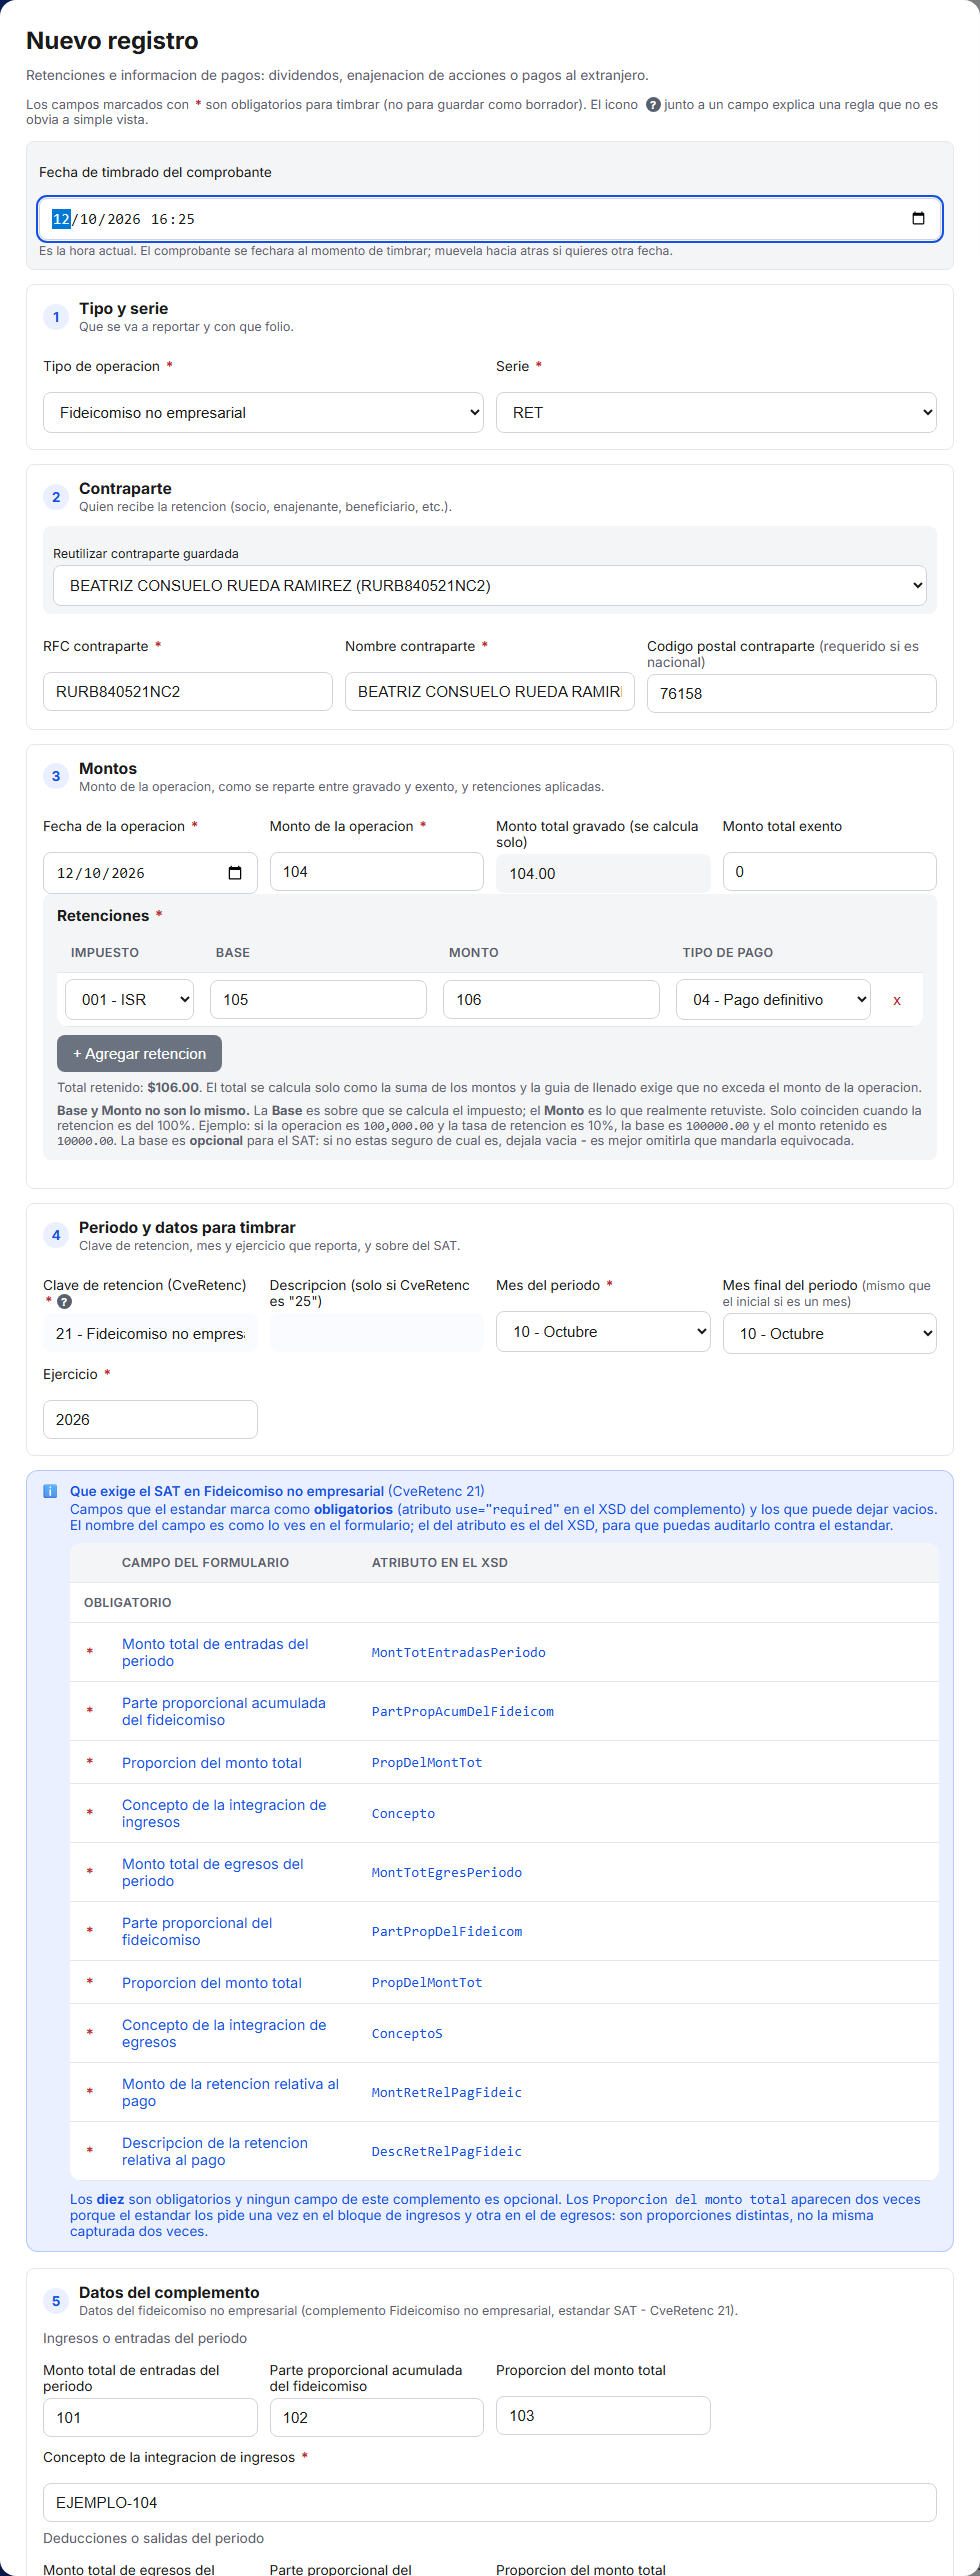Click 'Monto total de entradas del periodo' table link
The width and height of the screenshot is (980, 2576).
pyautogui.click(x=215, y=1653)
